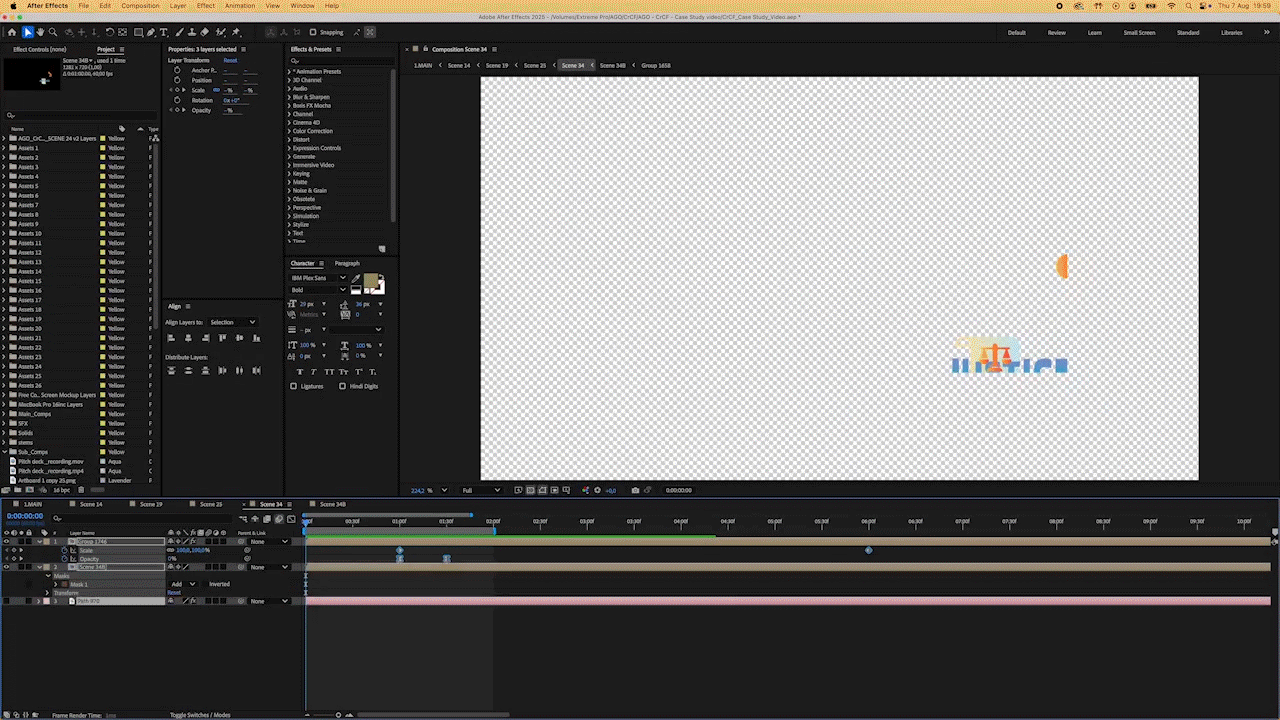Click Reset for the Scene 34B Transform
Viewport: 1280px width, 720px height.
pos(174,593)
